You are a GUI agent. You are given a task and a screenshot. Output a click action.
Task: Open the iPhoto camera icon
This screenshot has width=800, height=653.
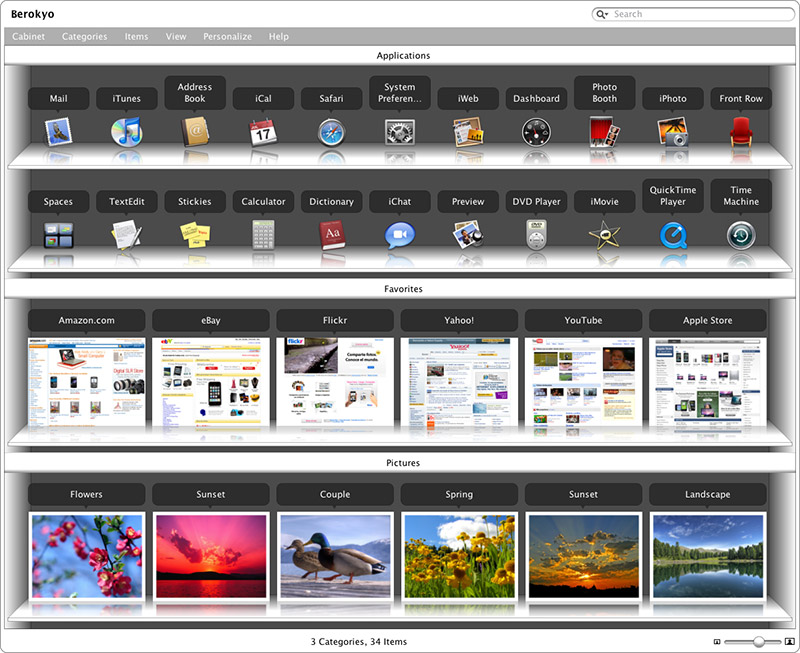point(672,132)
